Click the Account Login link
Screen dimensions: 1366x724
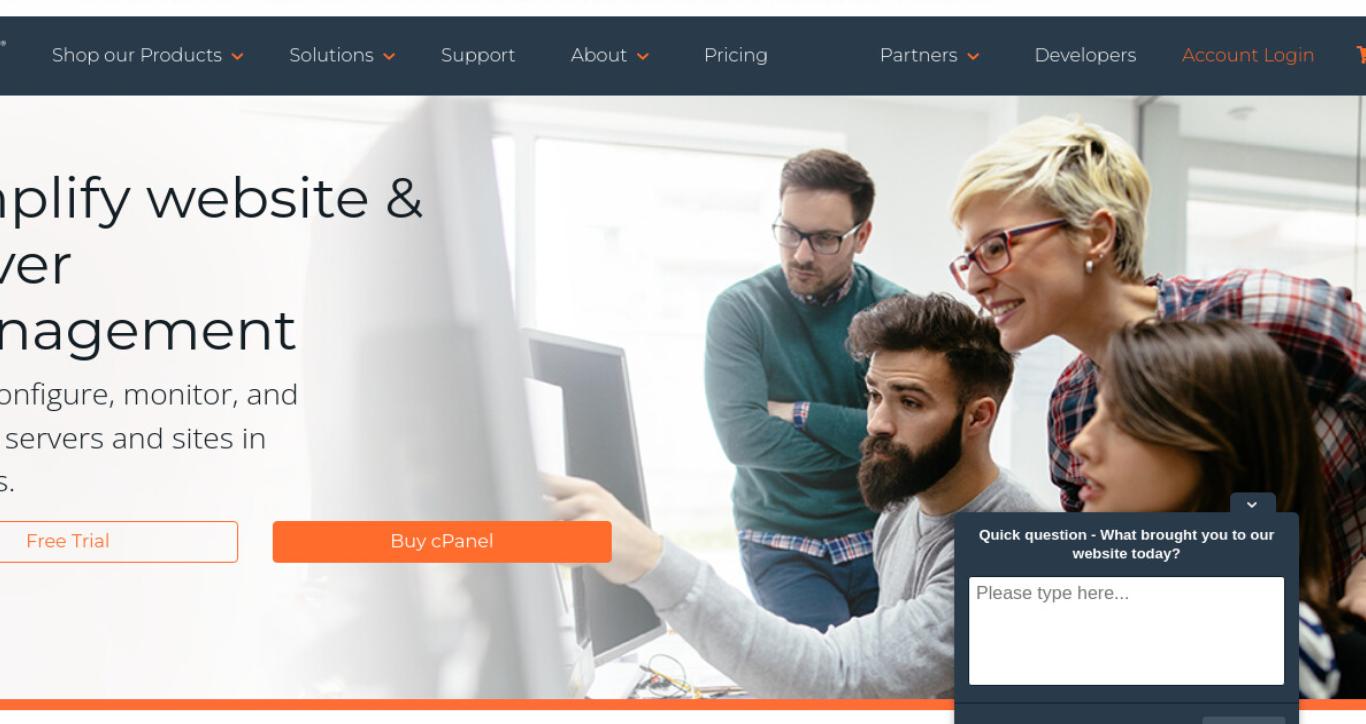1248,55
